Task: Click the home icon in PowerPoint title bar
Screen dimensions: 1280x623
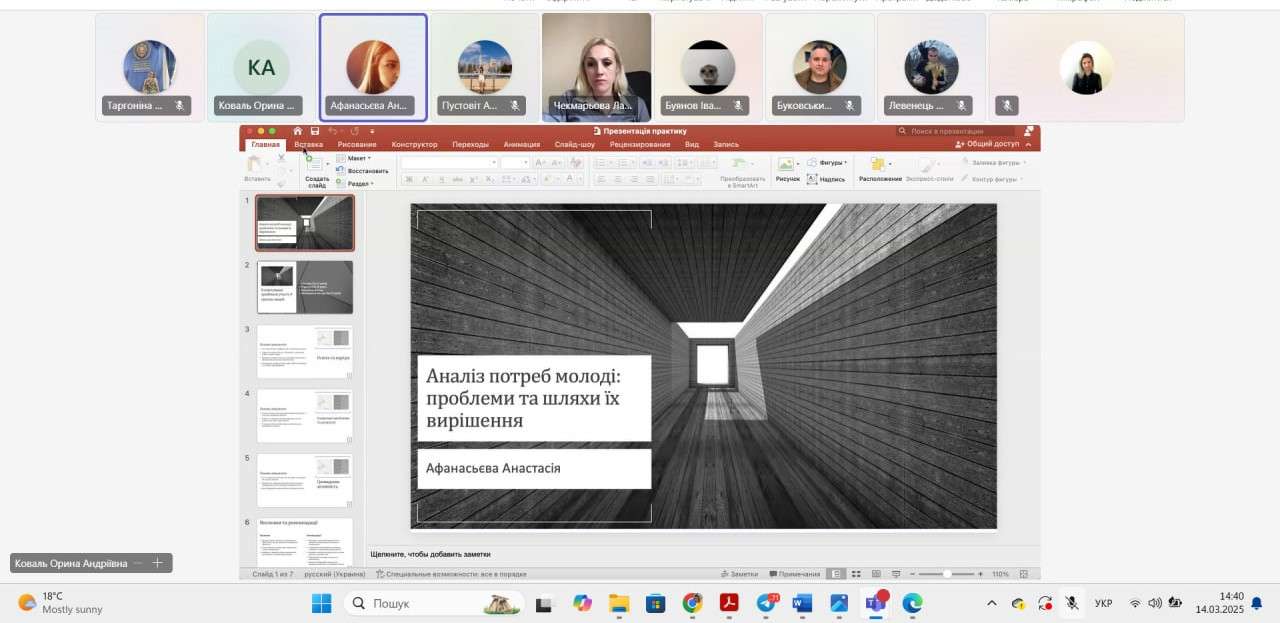Action: point(297,131)
